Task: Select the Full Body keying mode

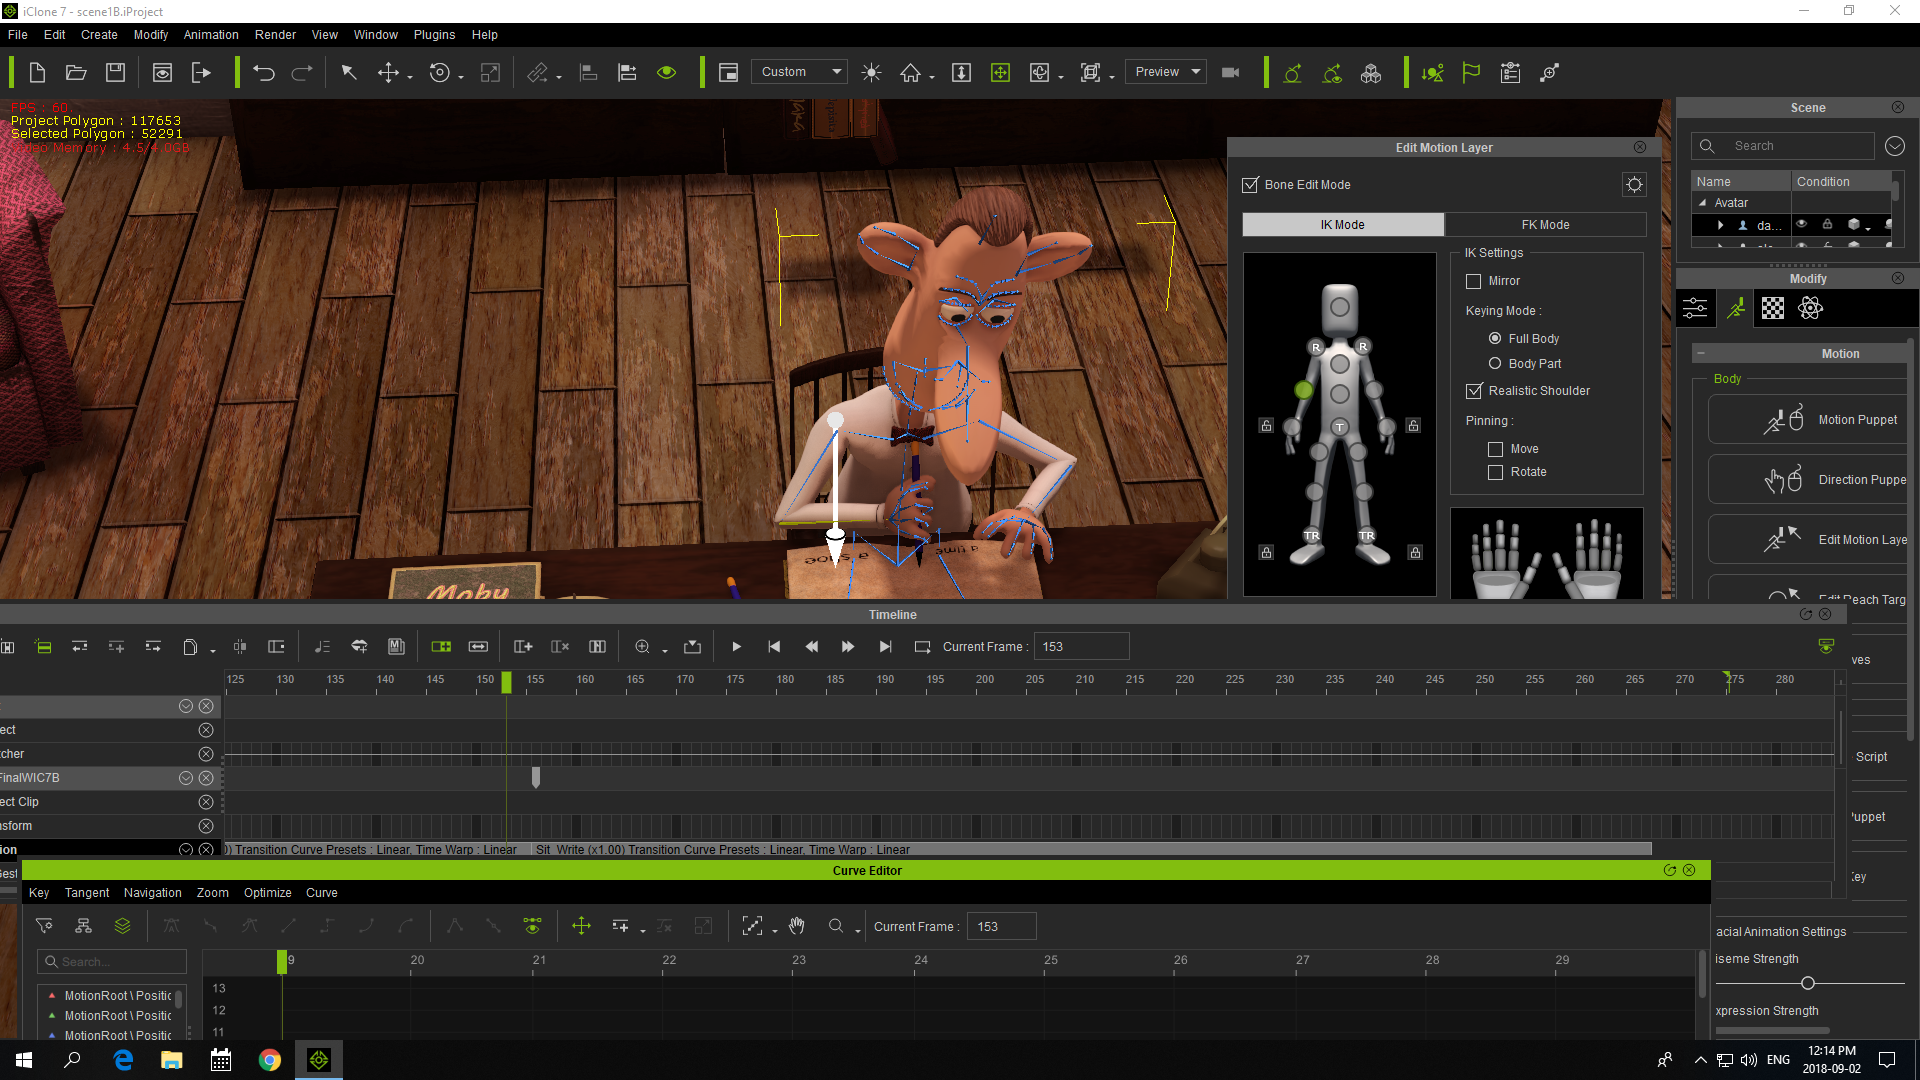Action: point(1495,338)
